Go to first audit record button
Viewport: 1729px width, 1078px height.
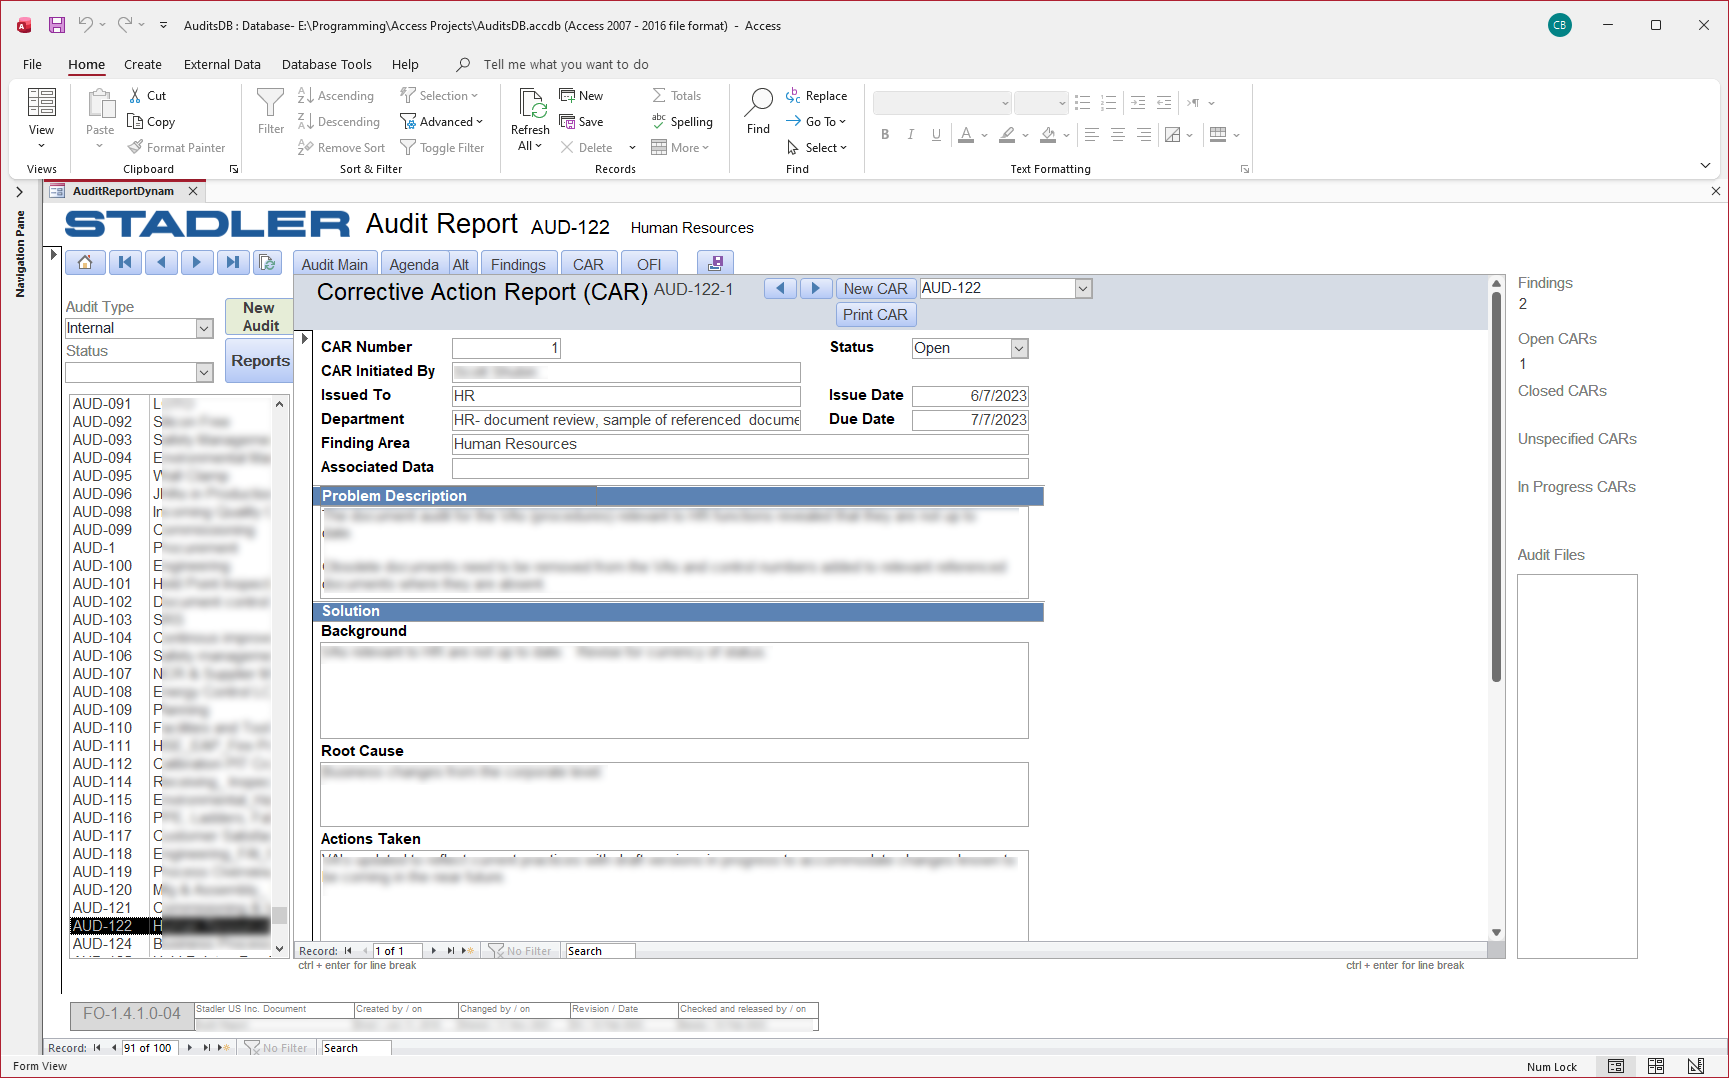[x=125, y=263]
